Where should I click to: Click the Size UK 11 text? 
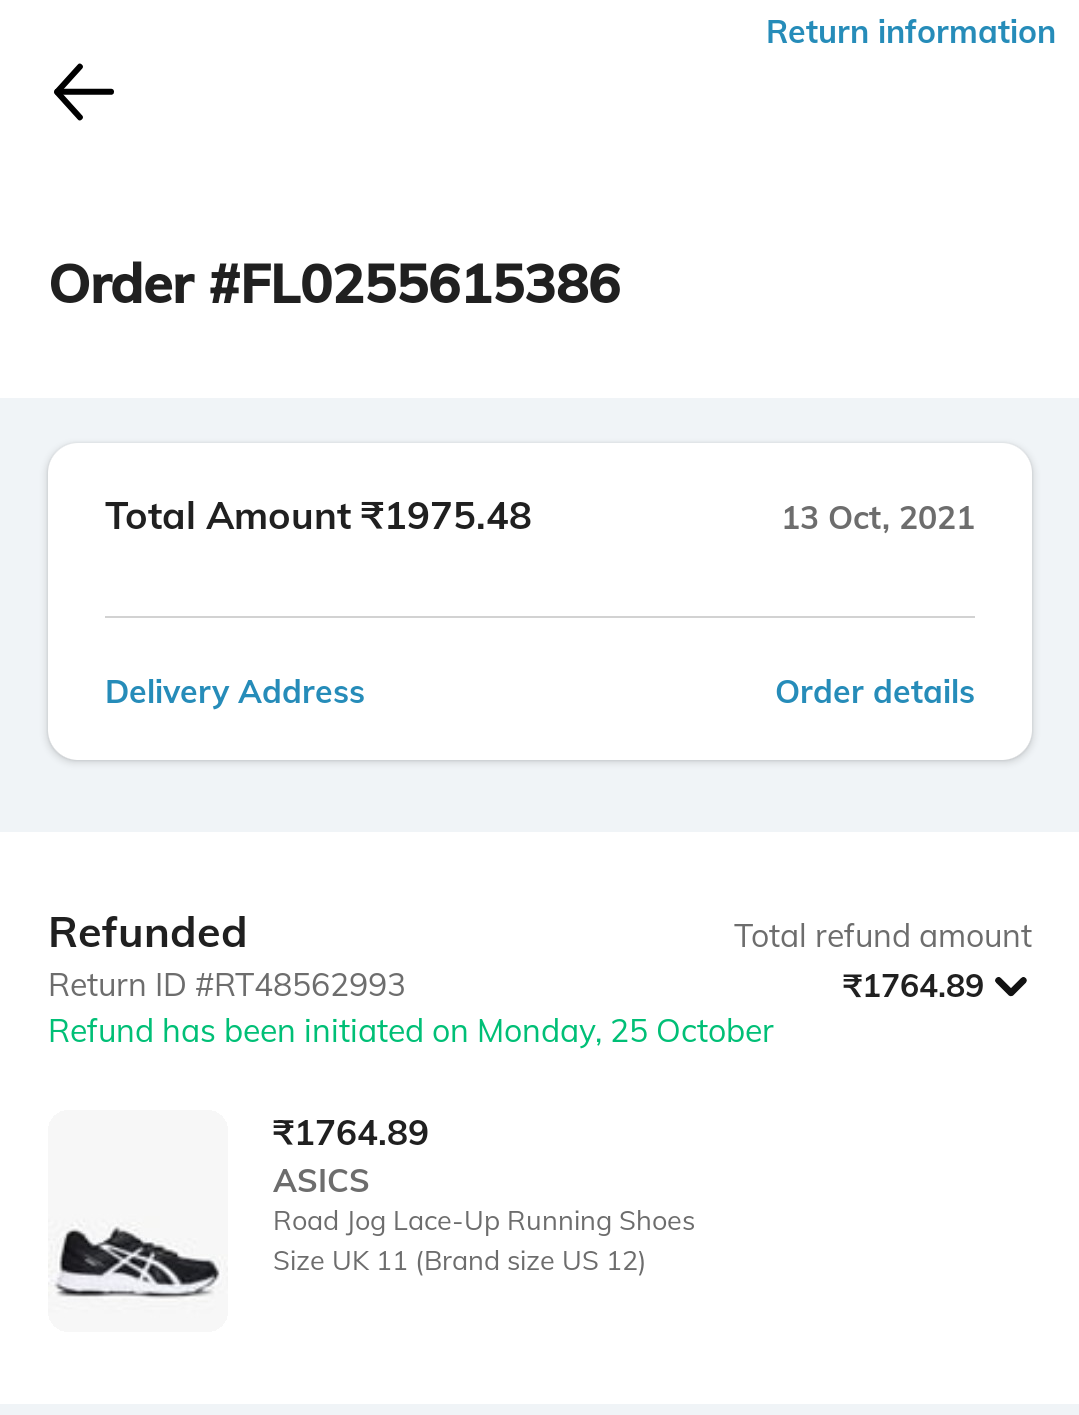pos(459,1261)
